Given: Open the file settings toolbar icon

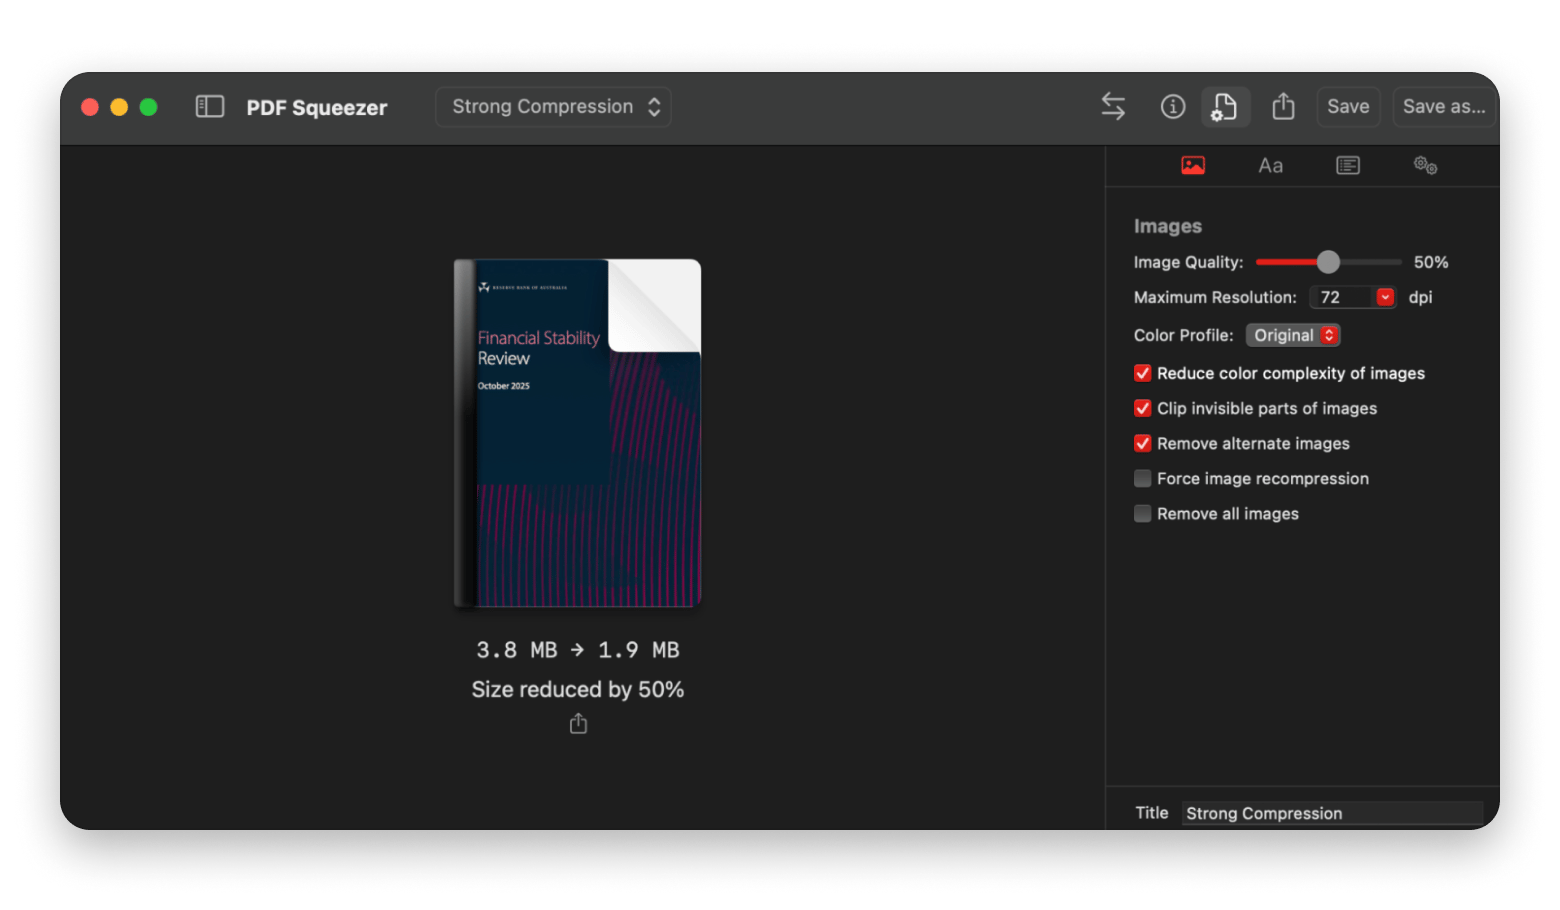Looking at the screenshot, I should point(1225,106).
